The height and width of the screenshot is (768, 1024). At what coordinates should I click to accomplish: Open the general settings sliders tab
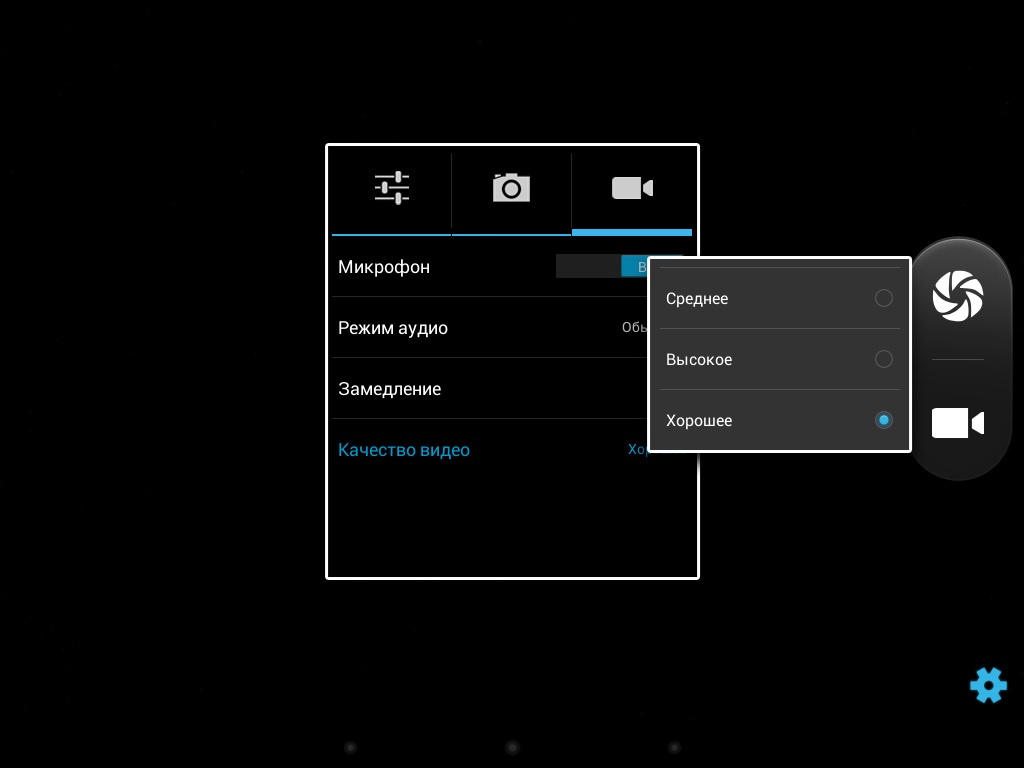[x=392, y=188]
